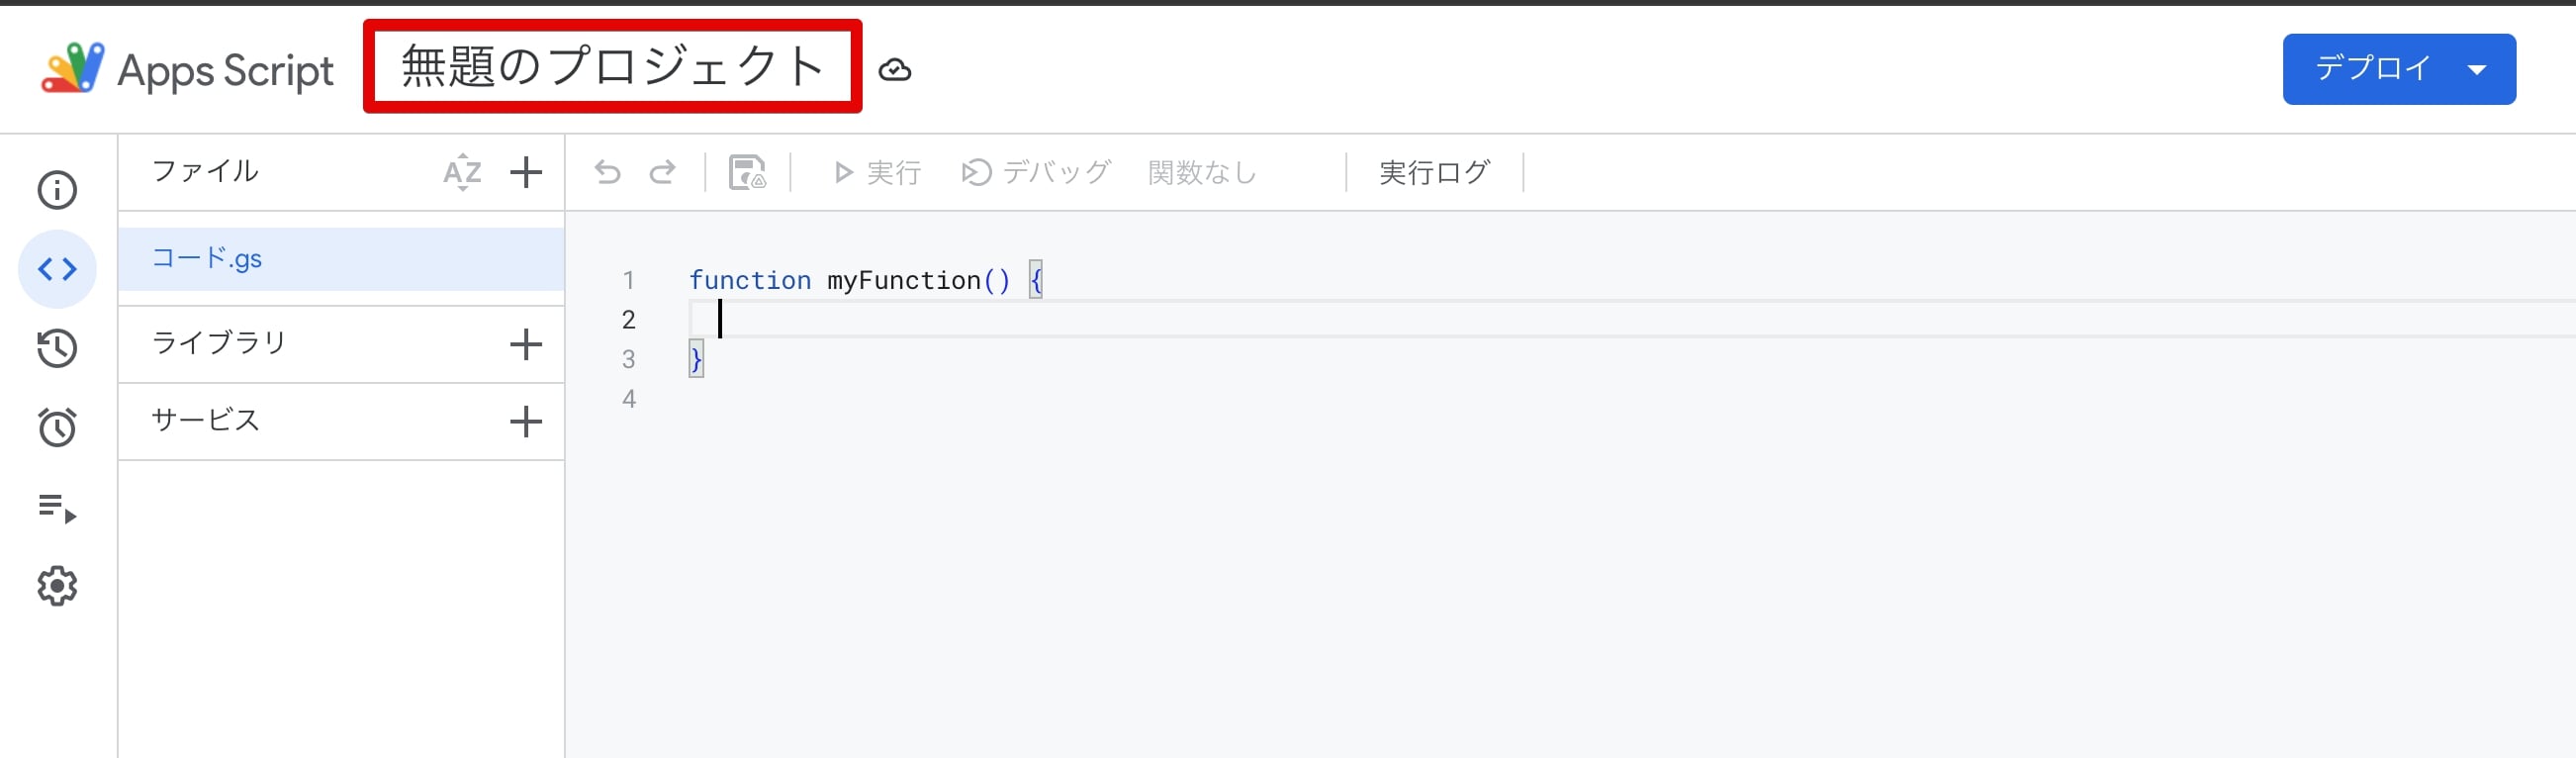Open the 実行ログ execution log
Viewport: 2576px width, 758px height.
(x=1434, y=172)
